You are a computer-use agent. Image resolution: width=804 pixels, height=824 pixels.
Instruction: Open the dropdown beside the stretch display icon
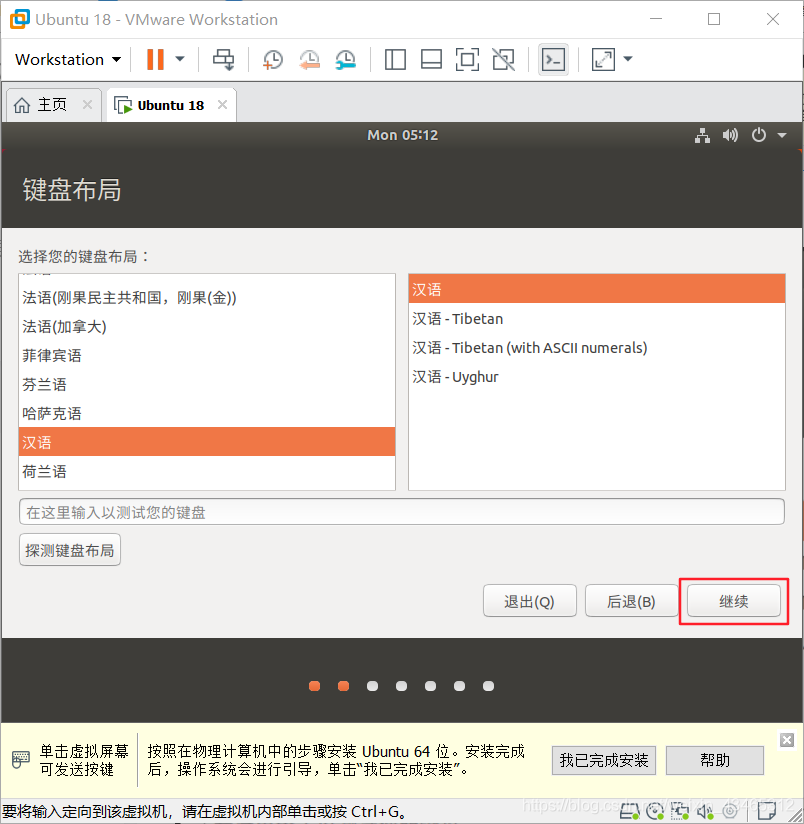(x=628, y=59)
